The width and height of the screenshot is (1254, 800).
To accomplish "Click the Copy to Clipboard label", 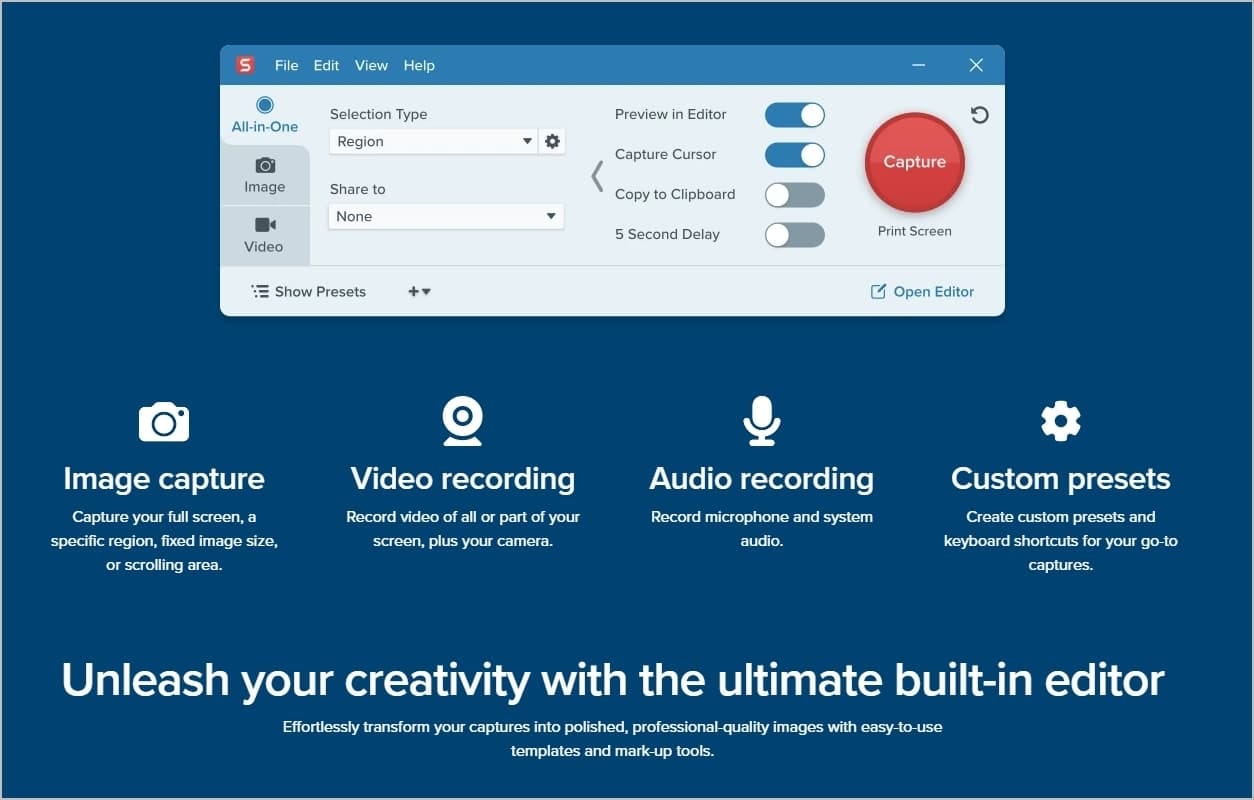I will 675,194.
